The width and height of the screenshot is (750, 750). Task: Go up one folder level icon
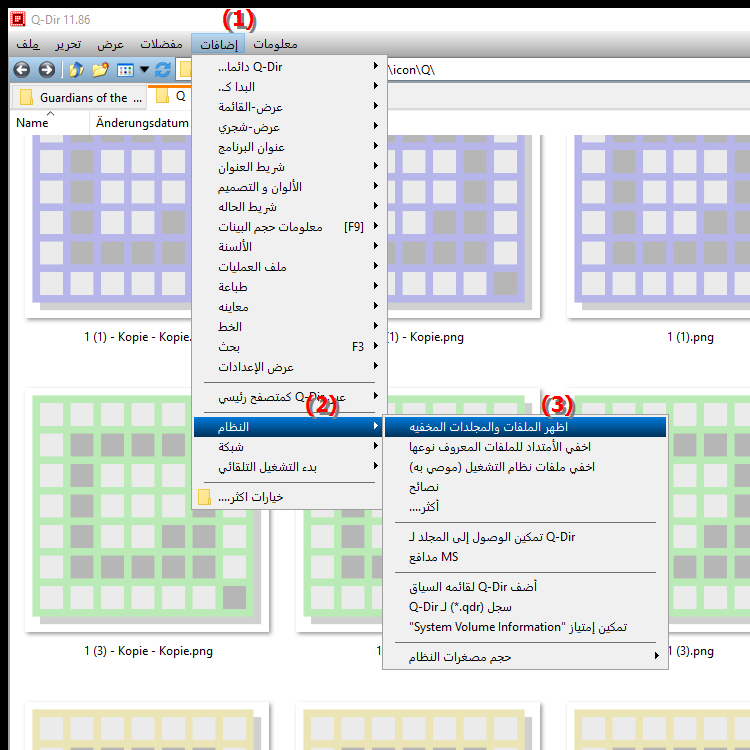(76, 70)
